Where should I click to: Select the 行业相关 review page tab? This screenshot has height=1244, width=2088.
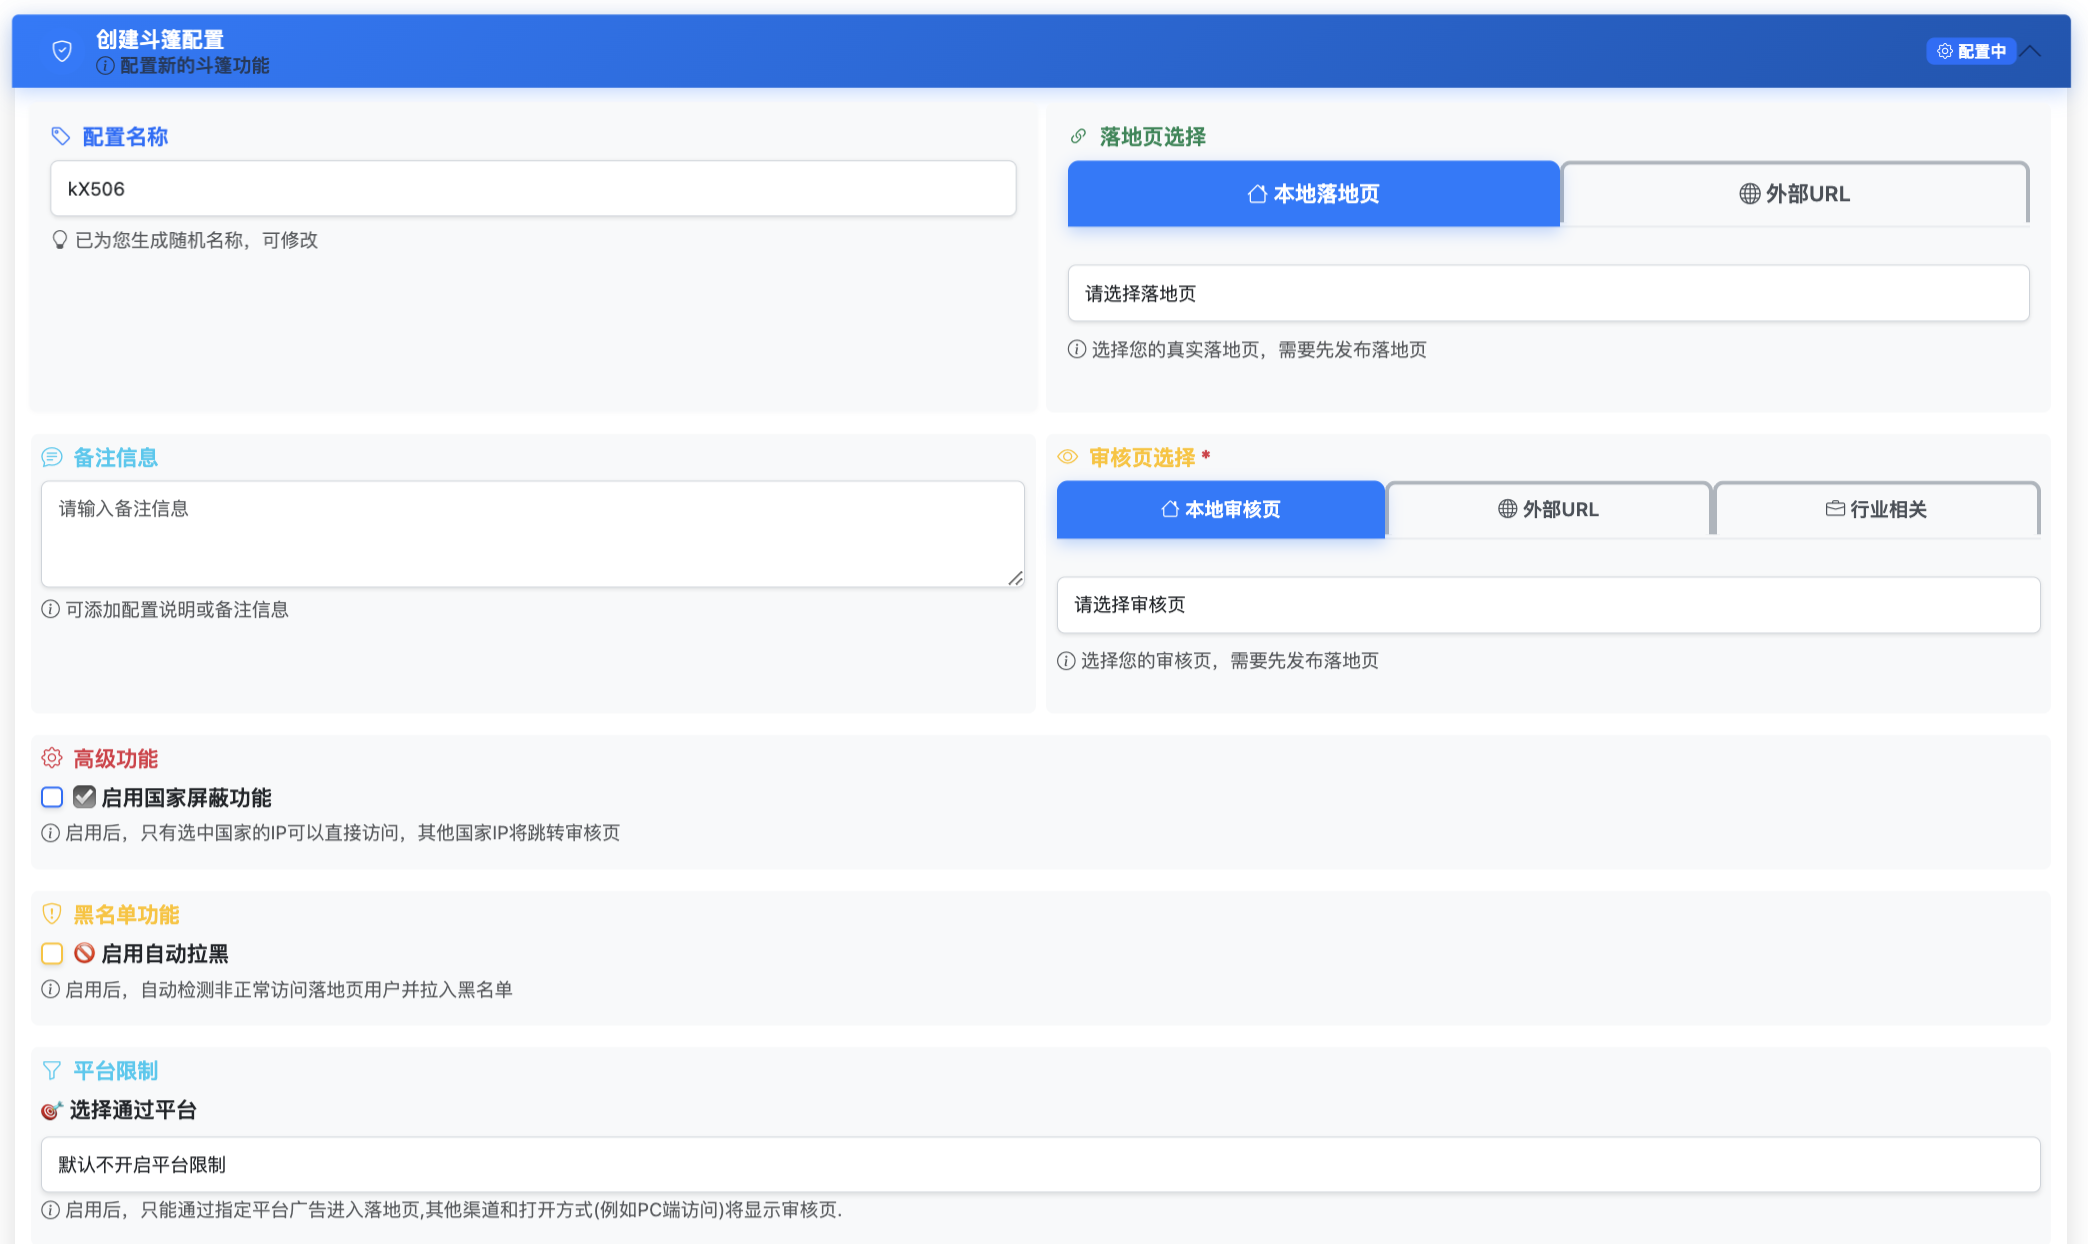1876,509
